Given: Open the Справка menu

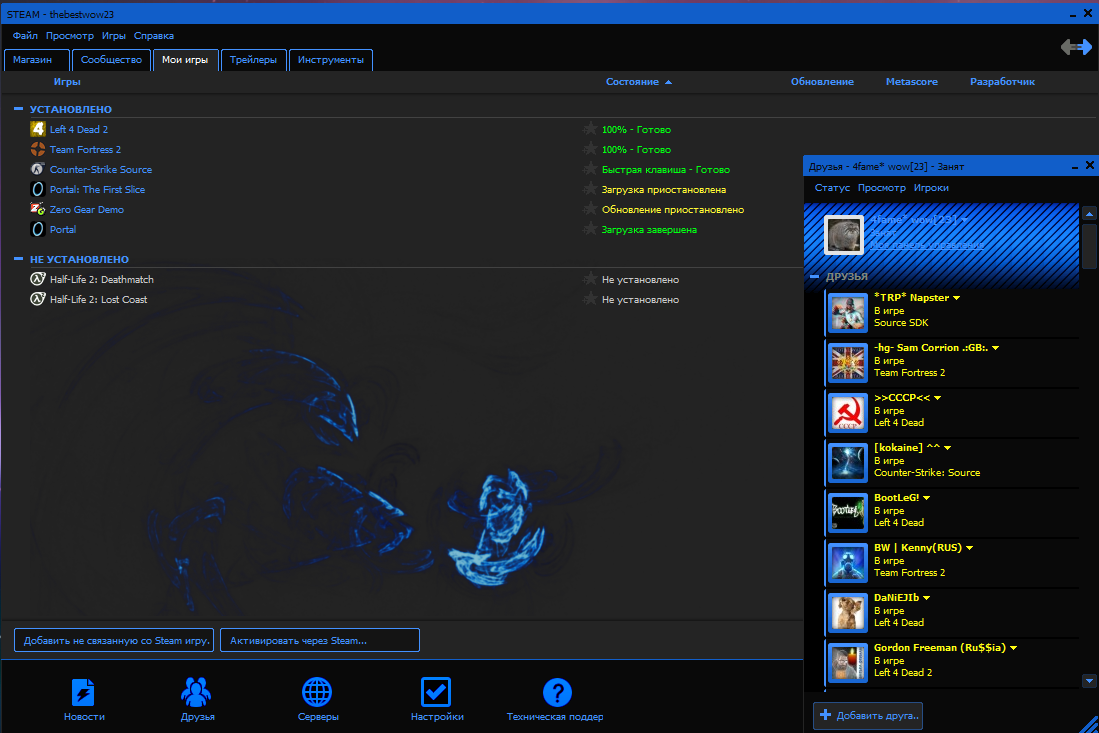Looking at the screenshot, I should point(153,36).
